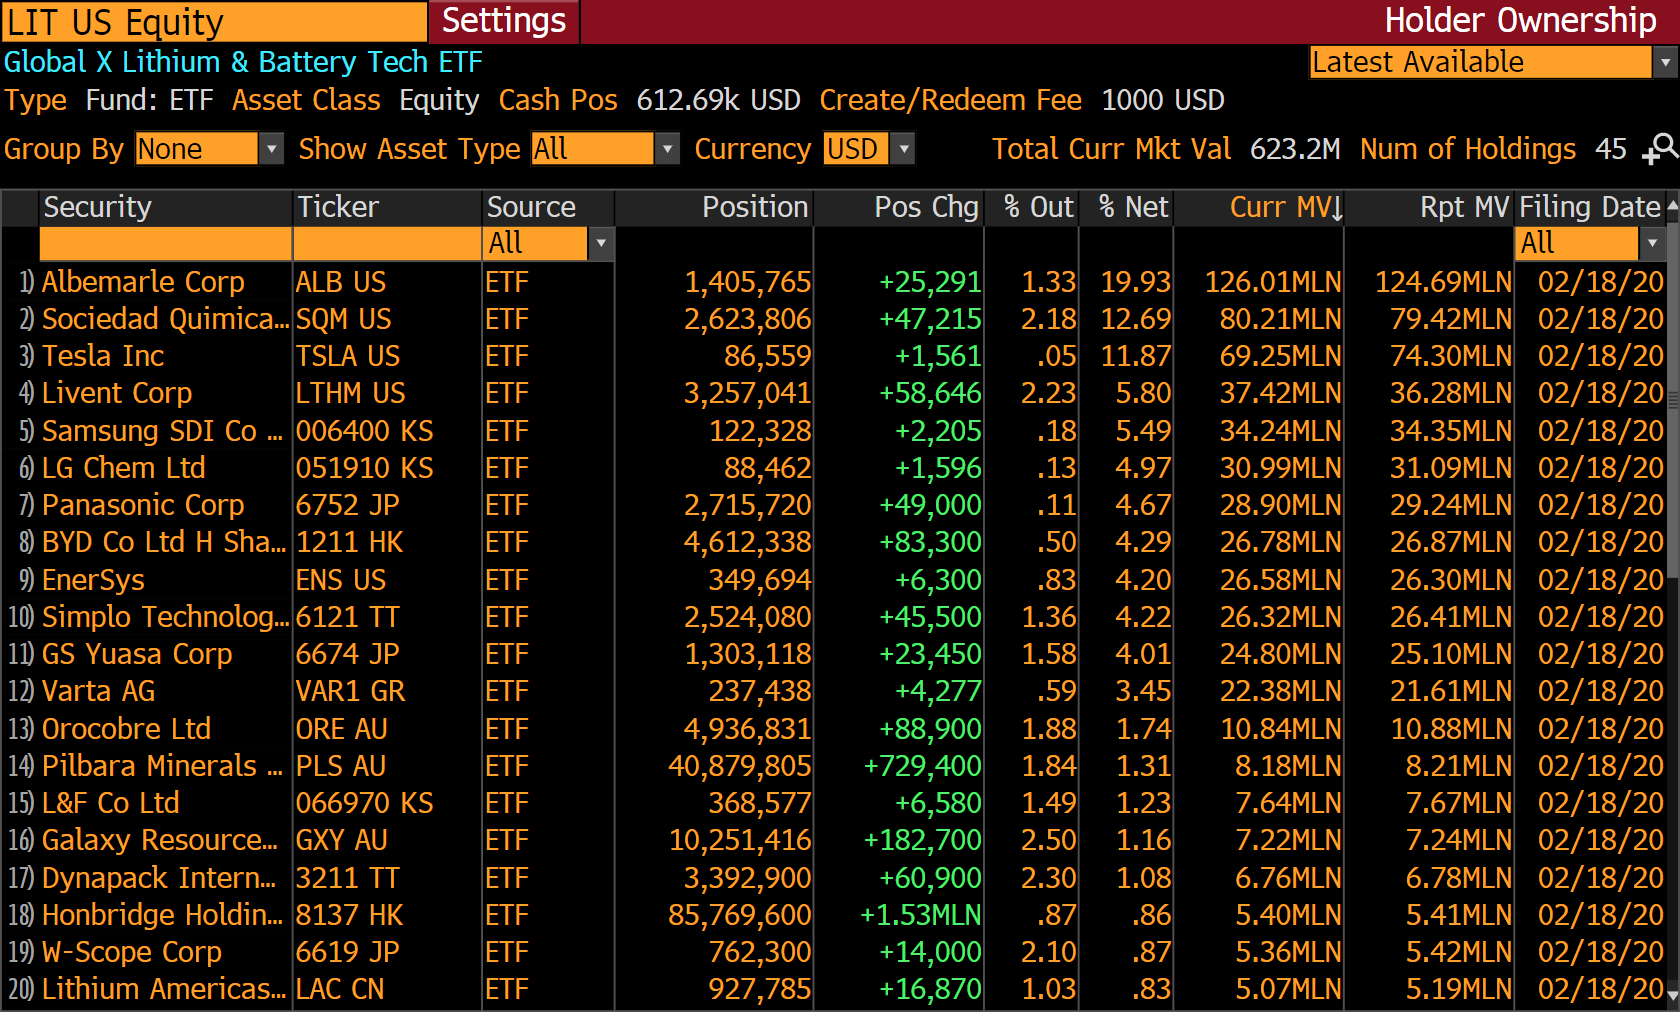Sort by the Source column header
Image resolution: width=1680 pixels, height=1012 pixels.
[548, 207]
